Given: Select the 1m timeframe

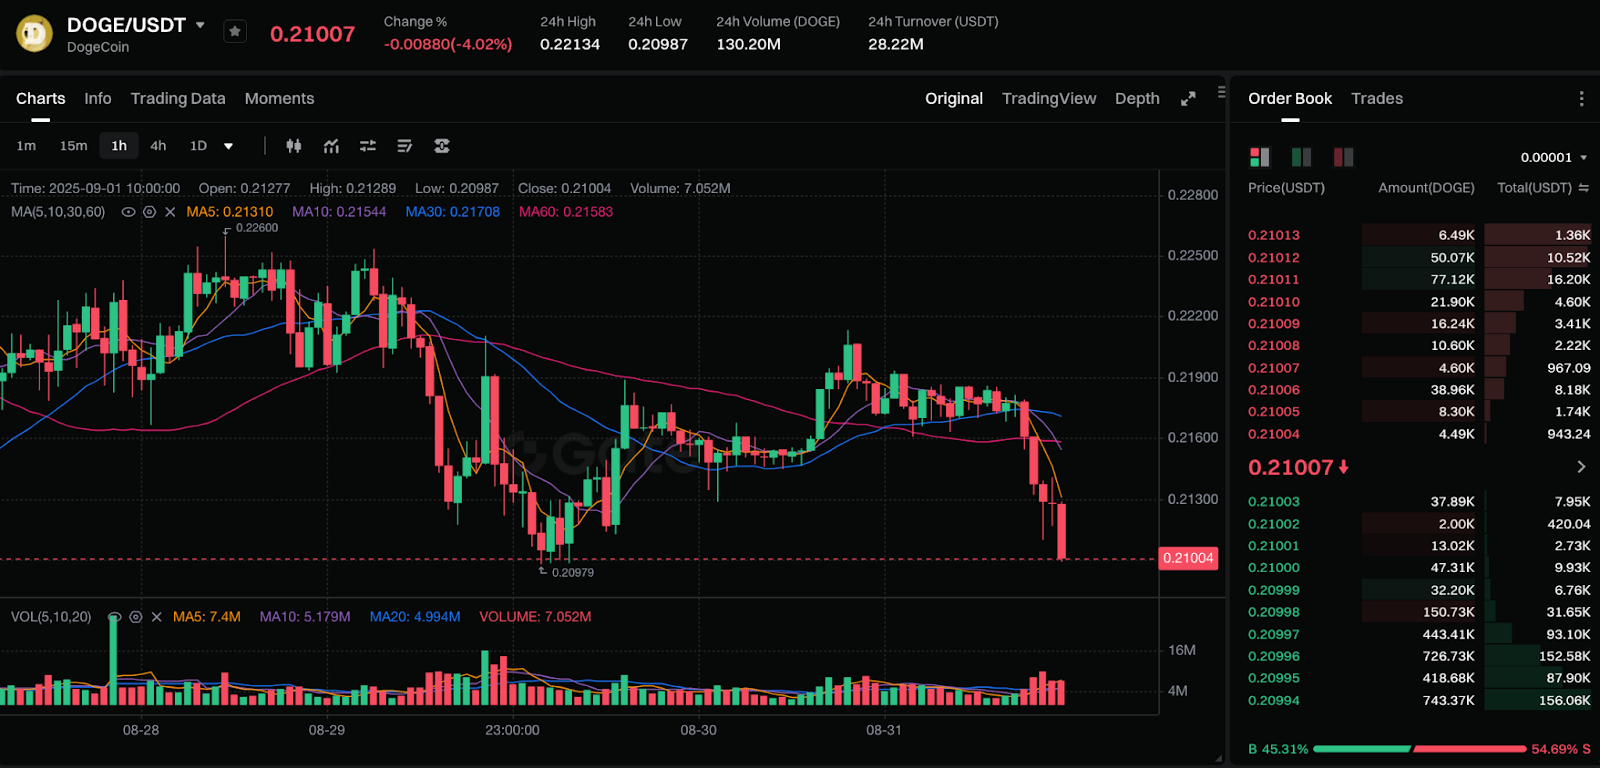Looking at the screenshot, I should coord(26,146).
